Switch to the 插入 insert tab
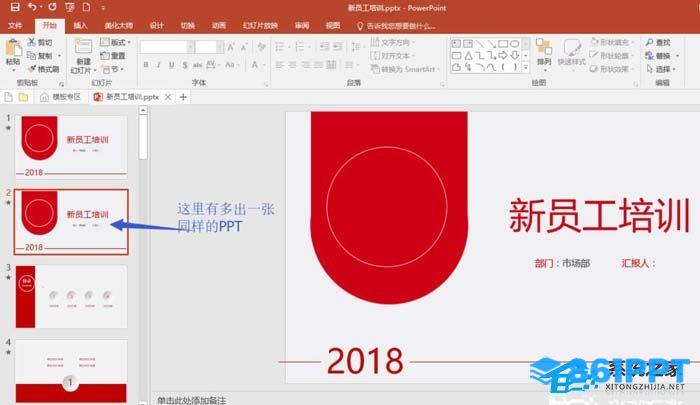The image size is (700, 405). tap(80, 25)
